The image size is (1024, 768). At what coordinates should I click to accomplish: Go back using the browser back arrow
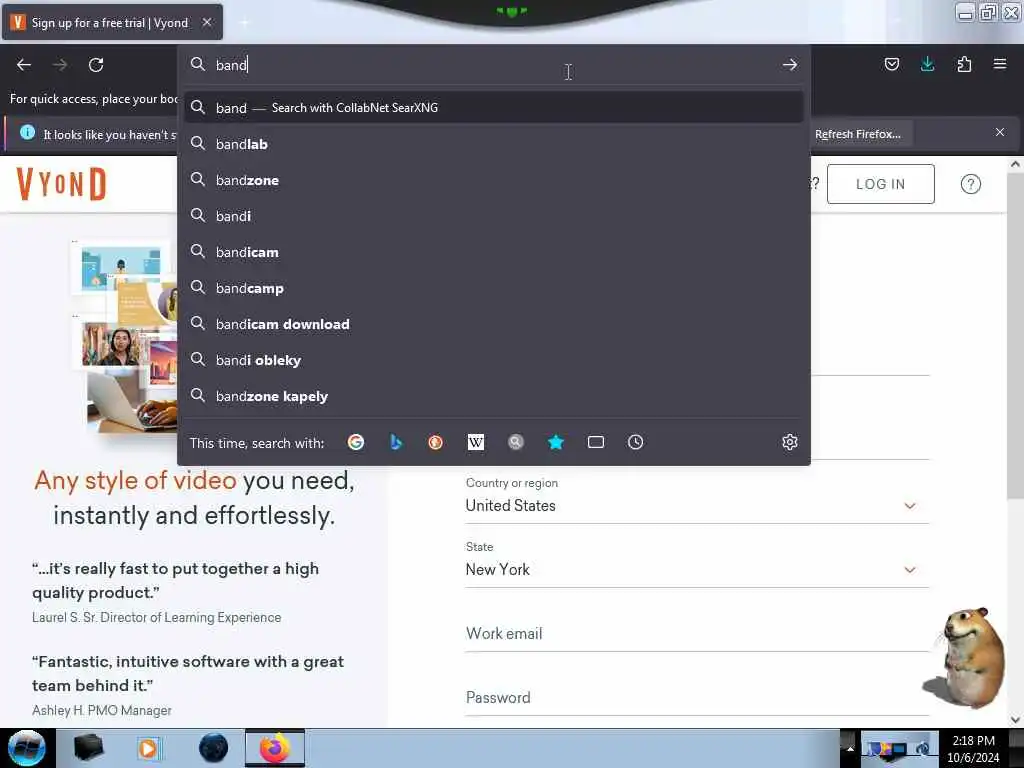[x=24, y=65]
